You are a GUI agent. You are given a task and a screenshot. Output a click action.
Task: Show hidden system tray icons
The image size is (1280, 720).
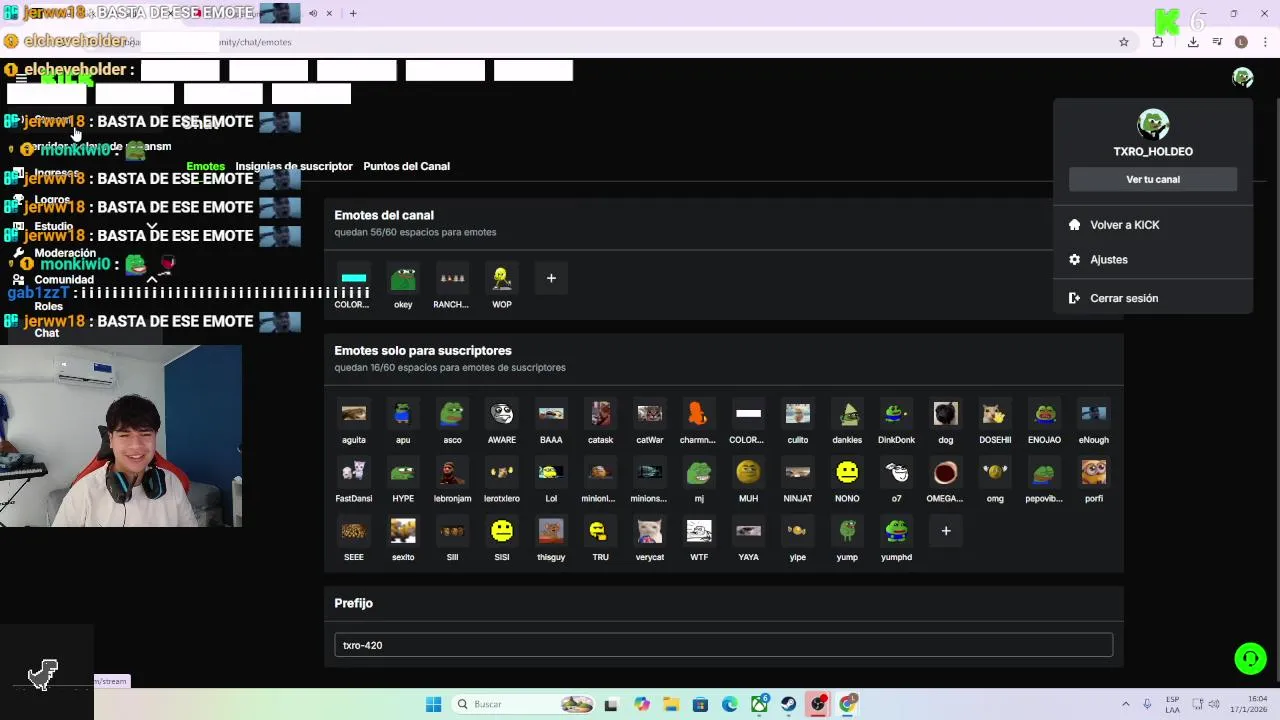coord(1125,704)
